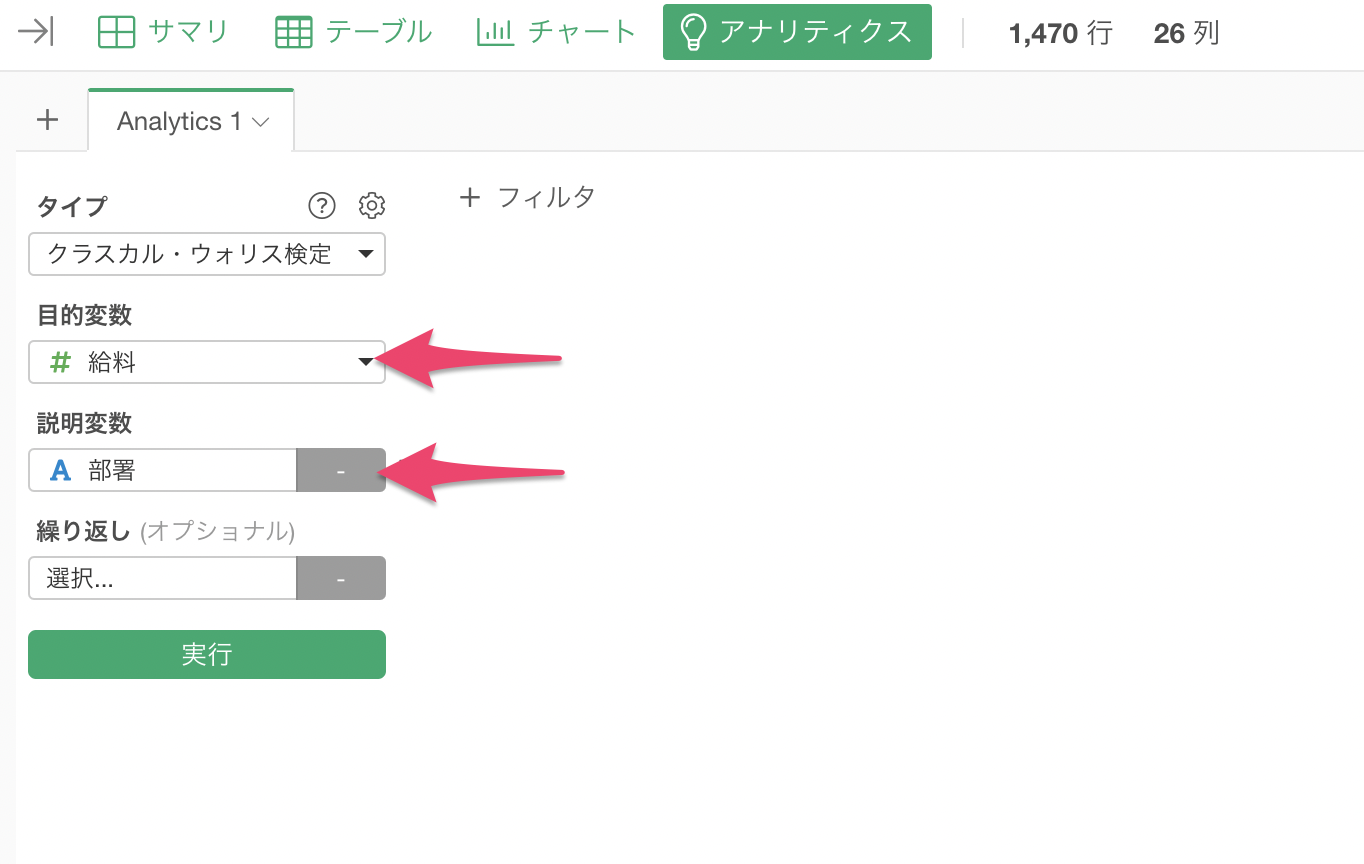Open the サマリ summary view
This screenshot has height=864, width=1364.
coord(163,32)
